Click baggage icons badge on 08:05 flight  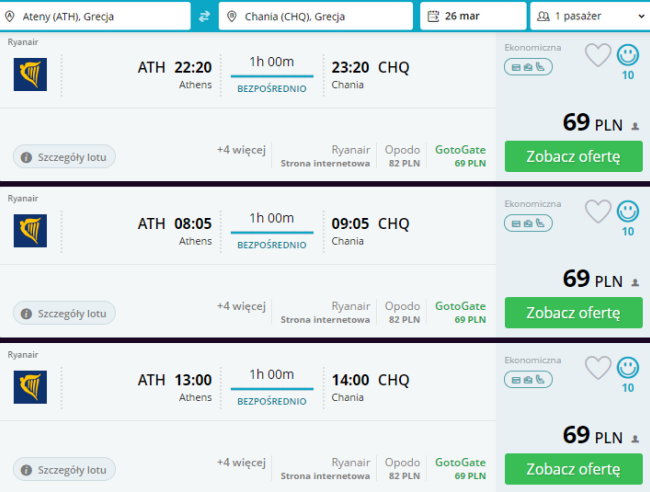(528, 223)
